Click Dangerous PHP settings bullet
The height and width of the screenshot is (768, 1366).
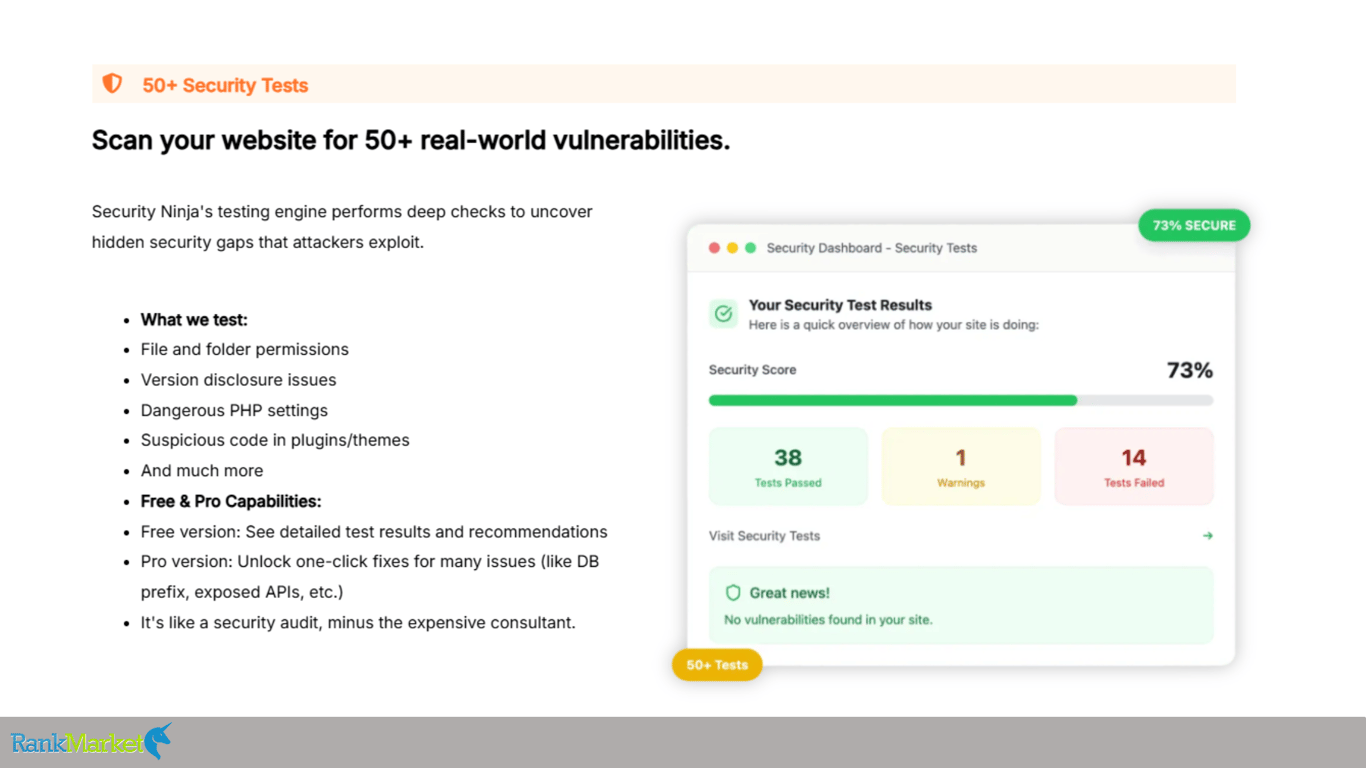click(234, 410)
